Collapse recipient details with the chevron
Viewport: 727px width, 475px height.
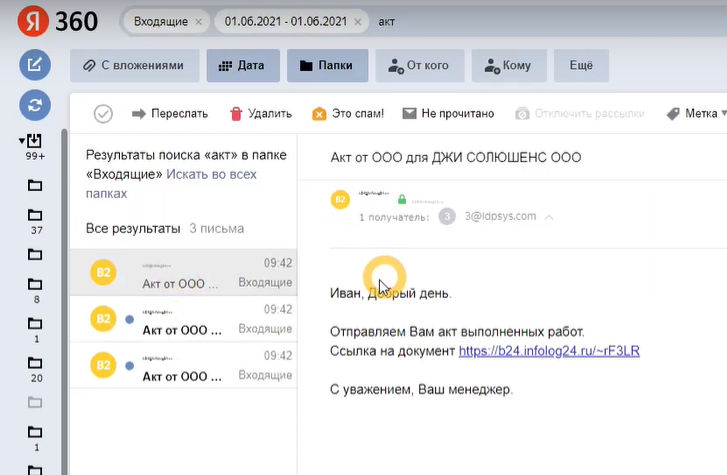[549, 217]
